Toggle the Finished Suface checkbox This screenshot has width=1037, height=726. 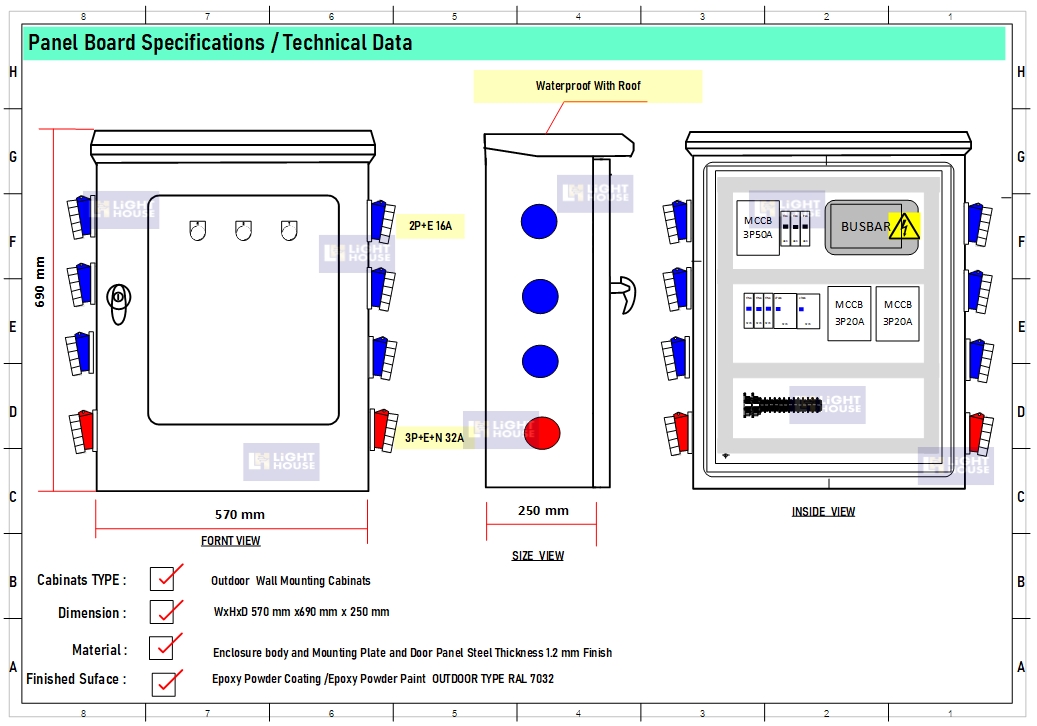pyautogui.click(x=164, y=684)
